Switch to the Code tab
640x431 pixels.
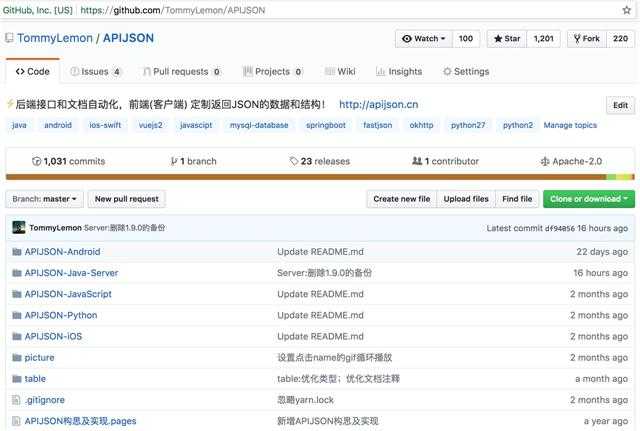point(33,71)
